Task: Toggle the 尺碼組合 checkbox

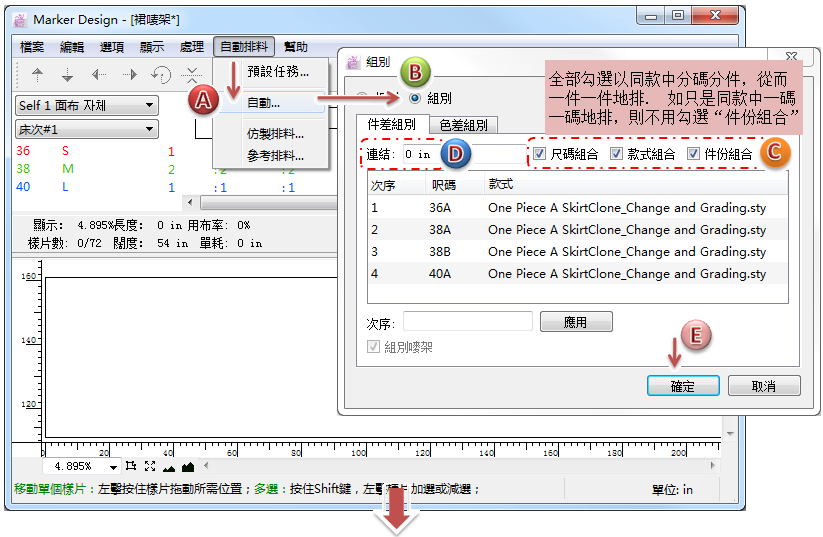Action: tap(540, 154)
